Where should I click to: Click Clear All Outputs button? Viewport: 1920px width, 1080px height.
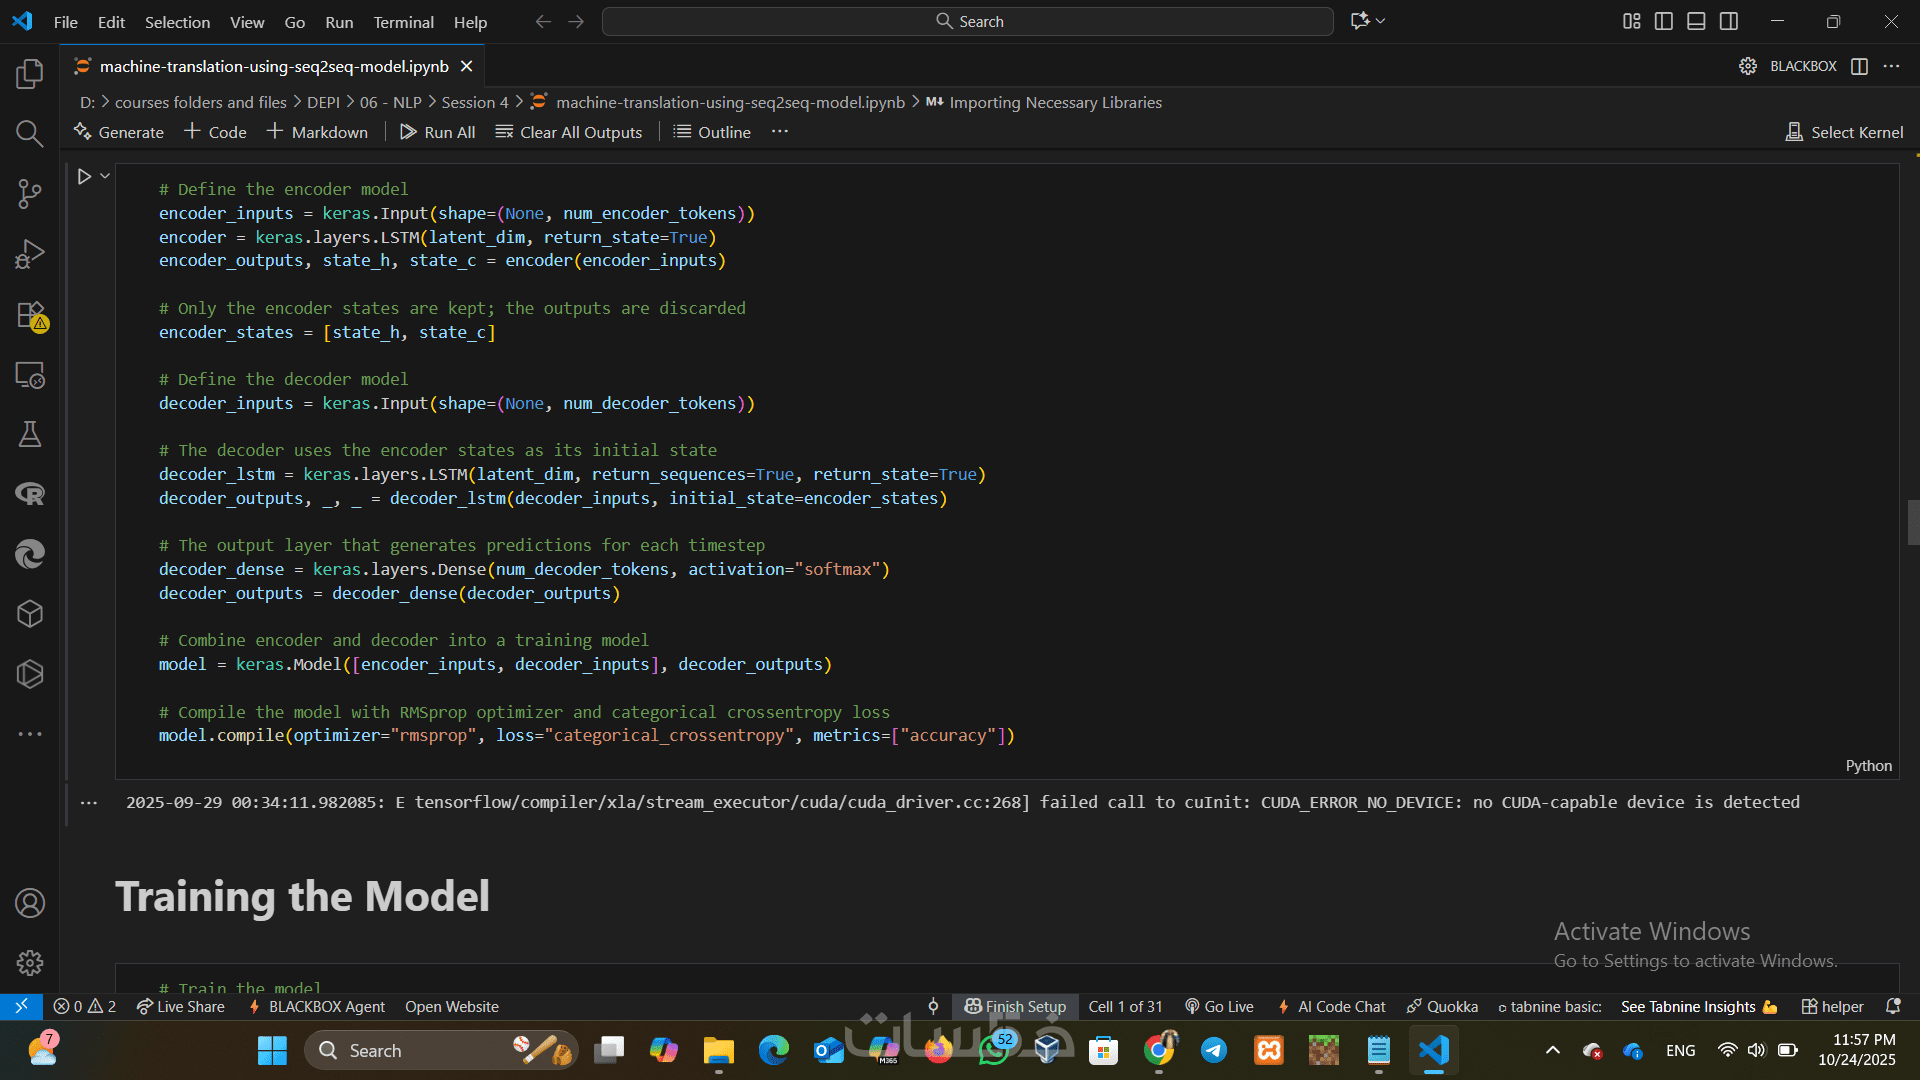[569, 132]
